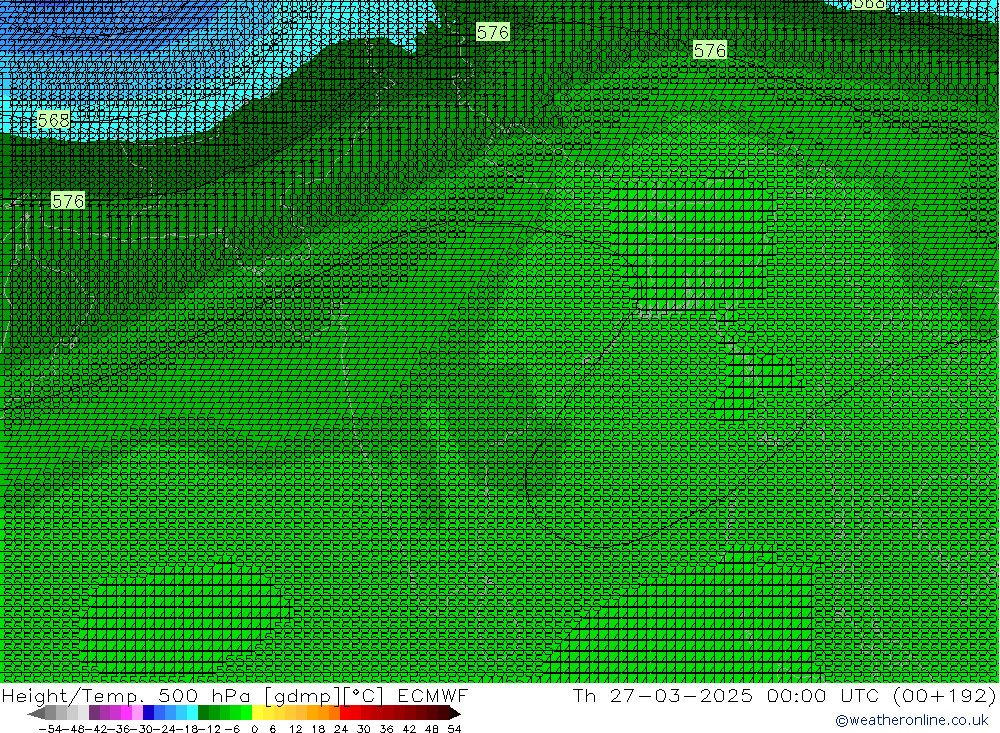The height and width of the screenshot is (733, 1000).
Task: Click the 576 contour label at top center
Action: (492, 32)
